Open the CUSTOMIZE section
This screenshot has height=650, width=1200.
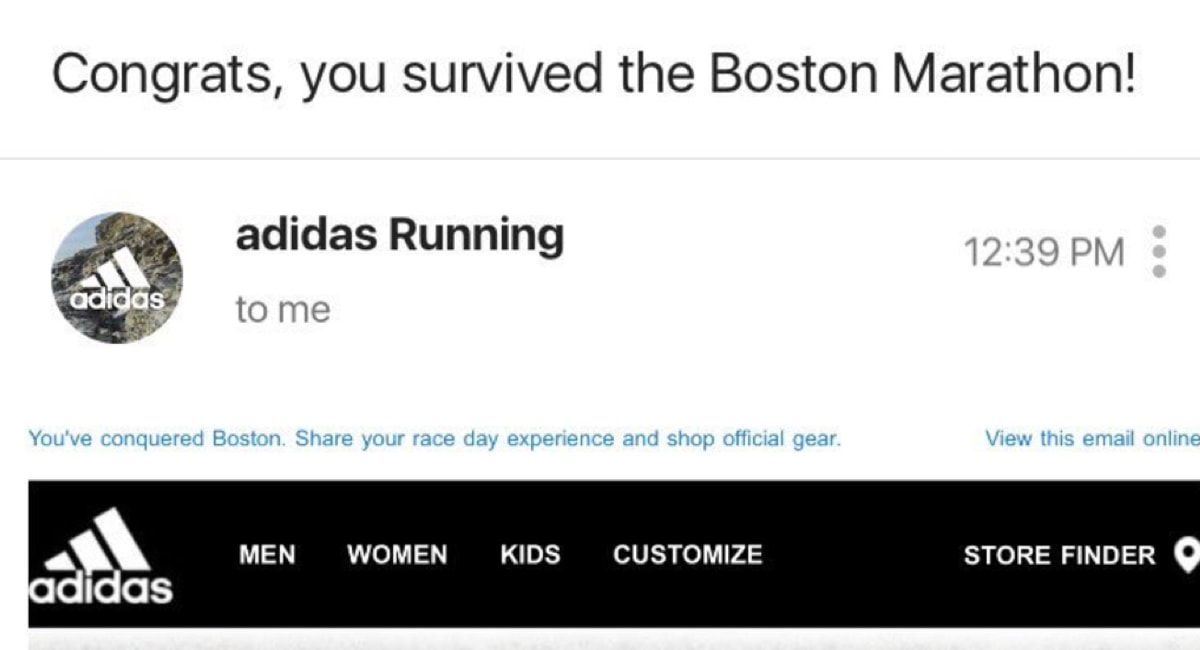click(x=687, y=555)
